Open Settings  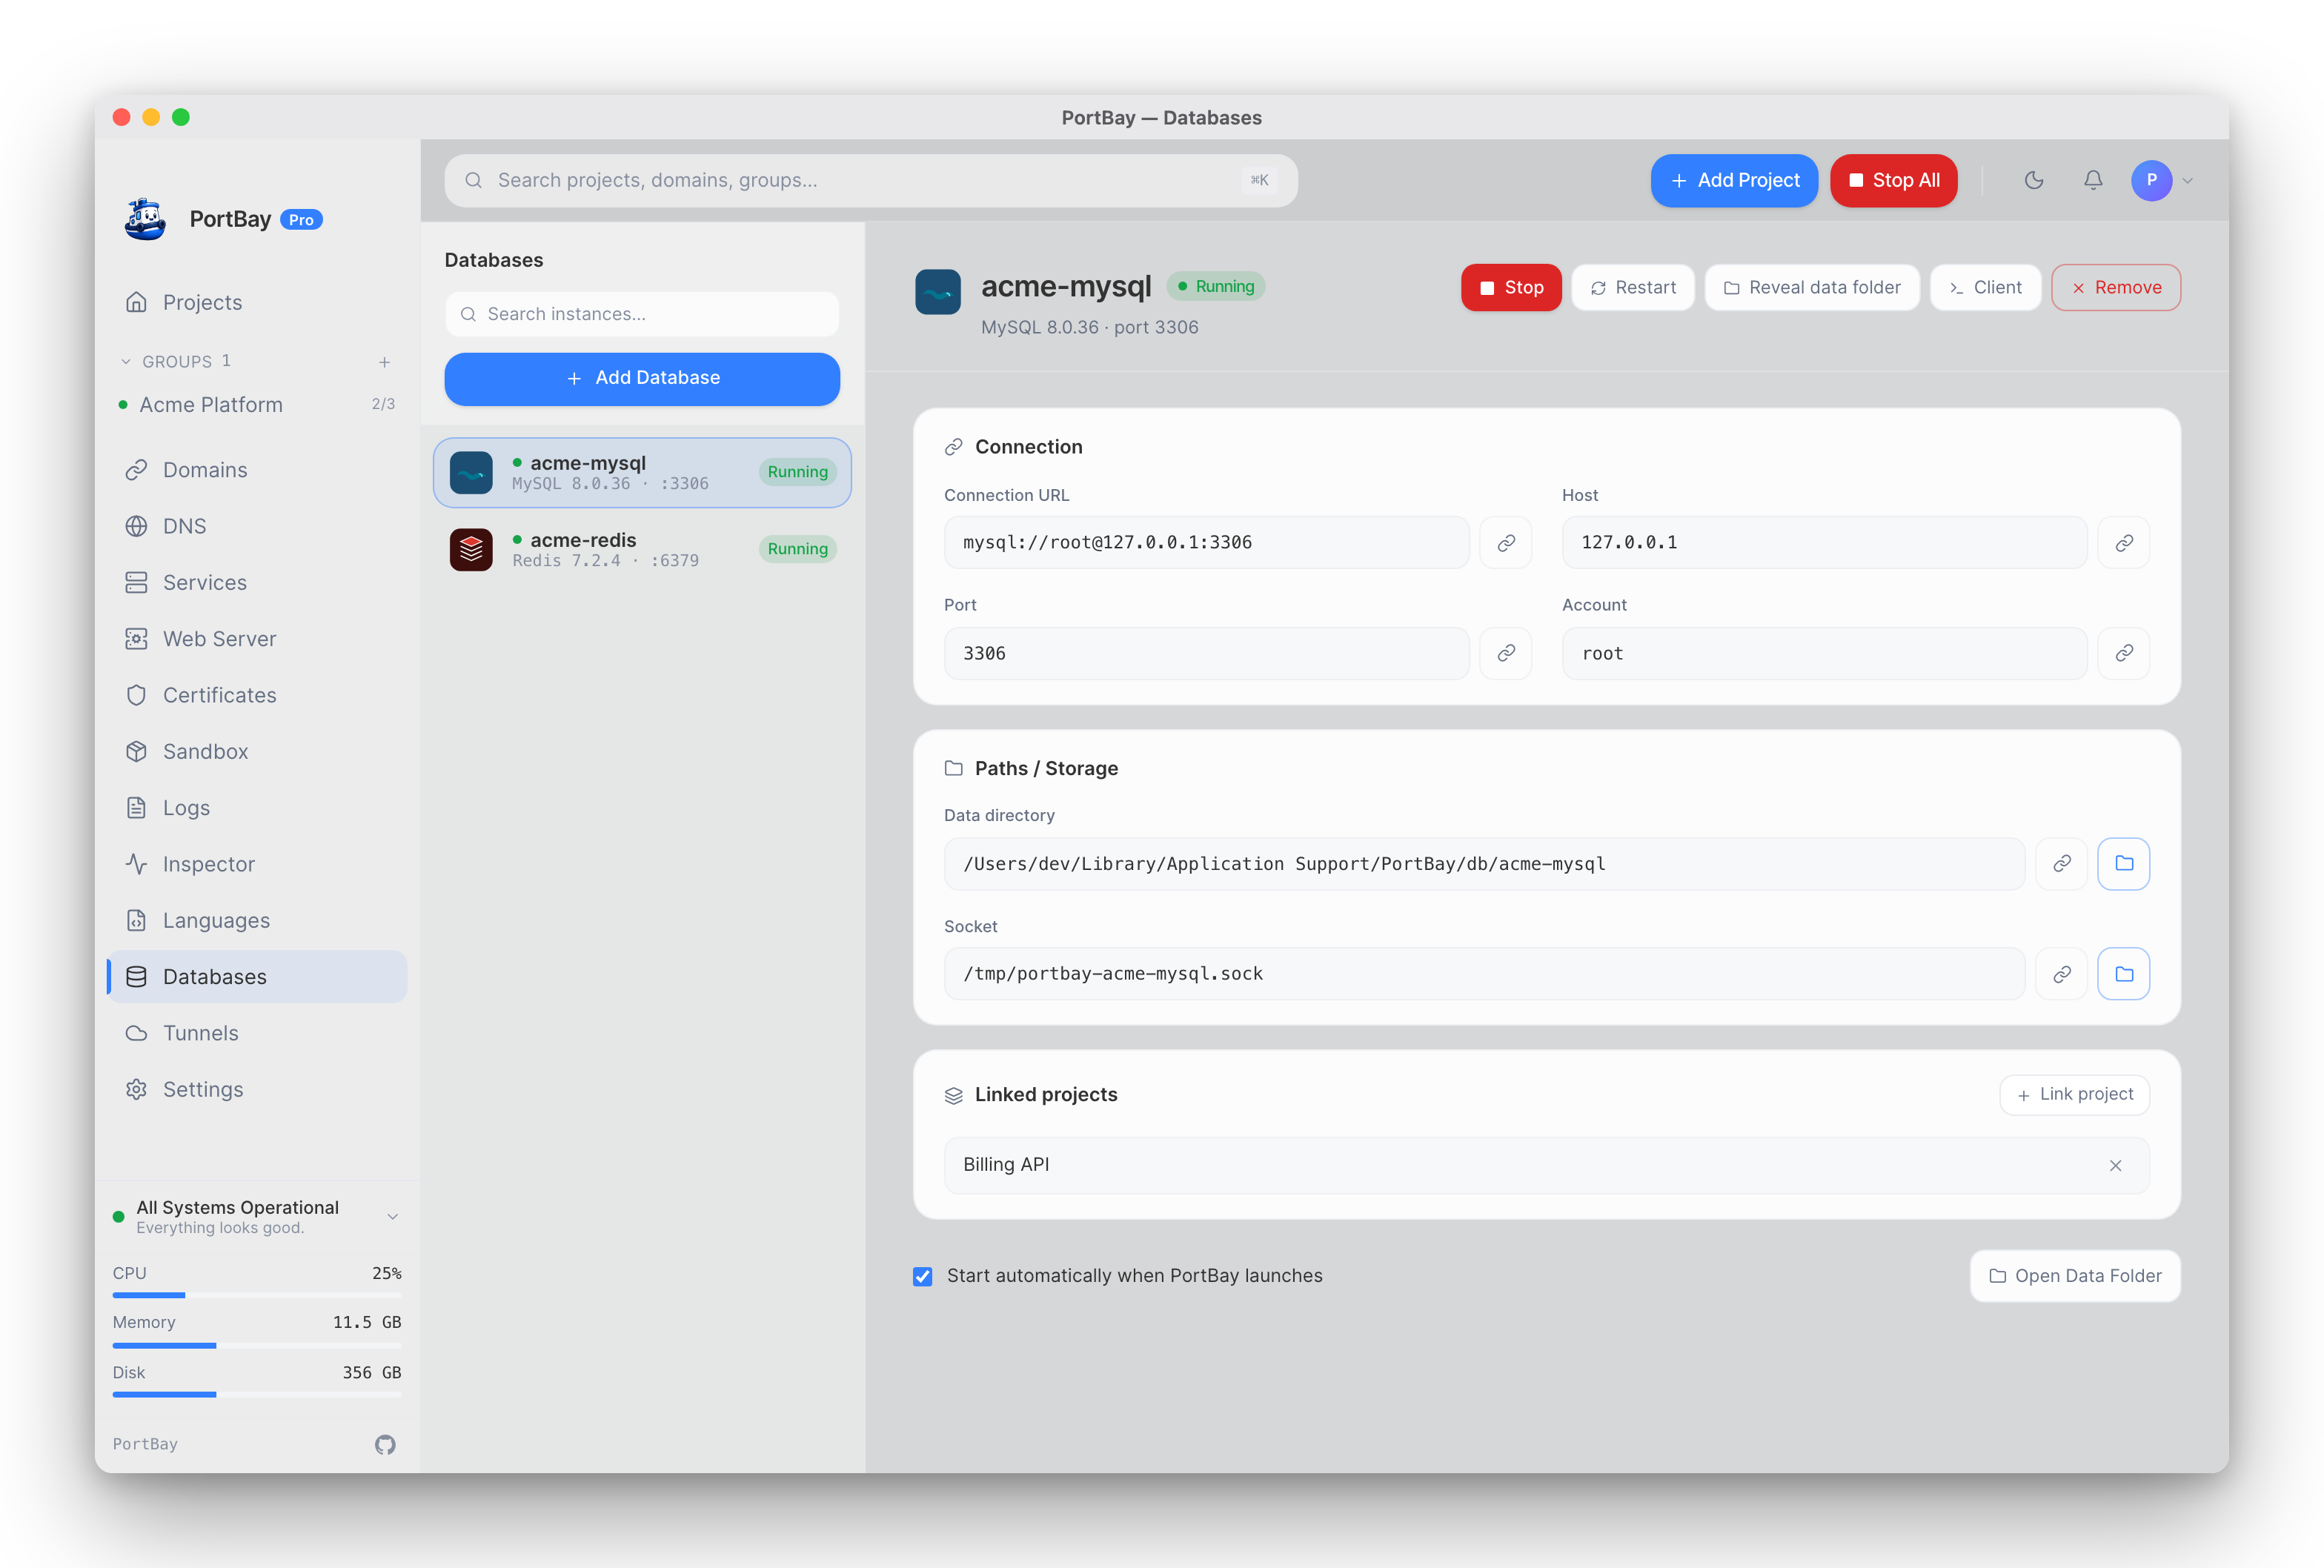tap(257, 1089)
